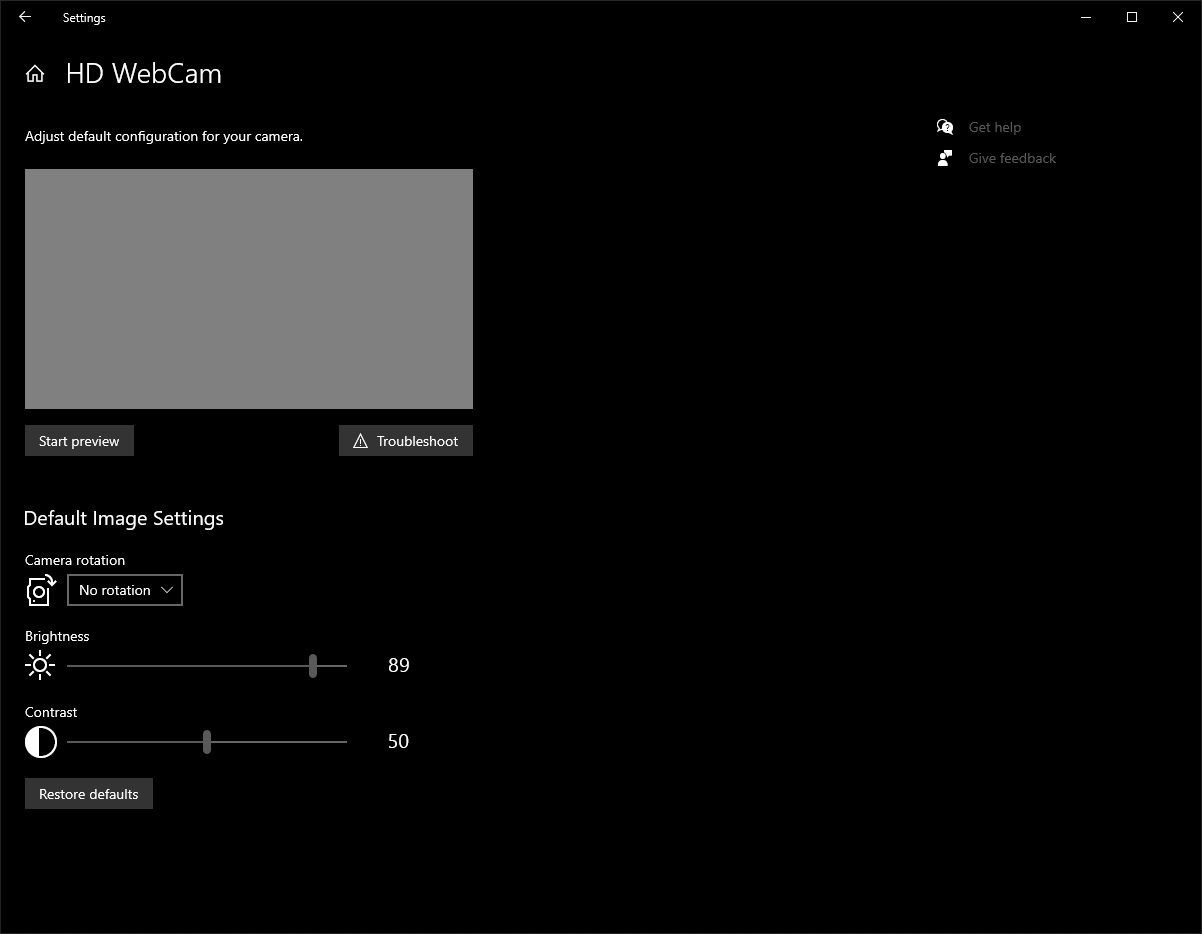
Task: Click the Give feedback link
Action: (1011, 157)
